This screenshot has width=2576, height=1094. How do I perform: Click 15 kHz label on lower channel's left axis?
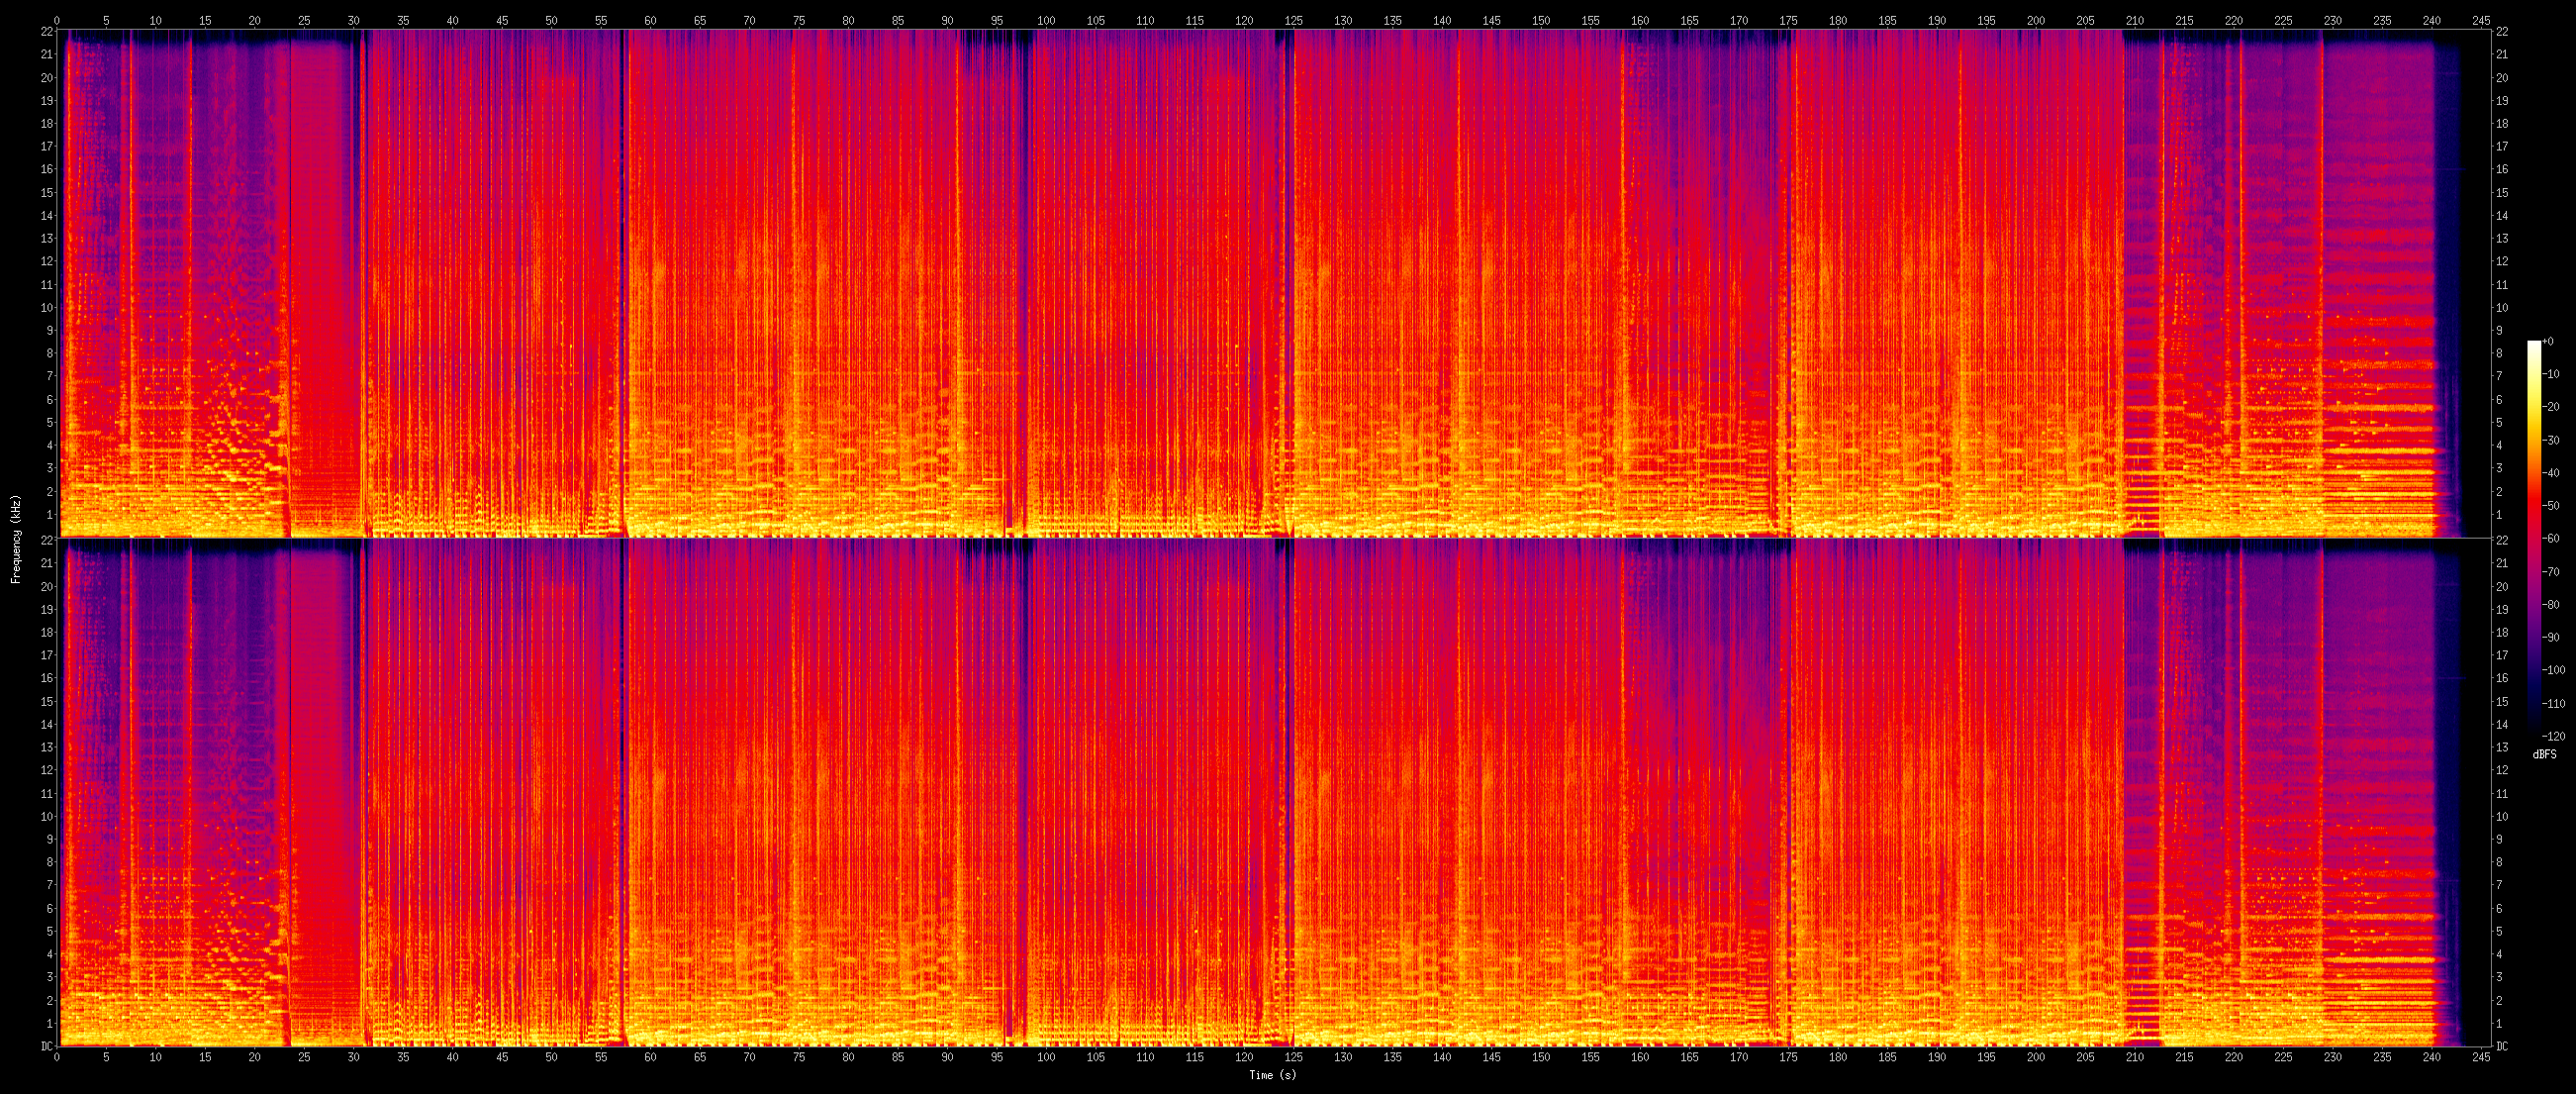45,701
